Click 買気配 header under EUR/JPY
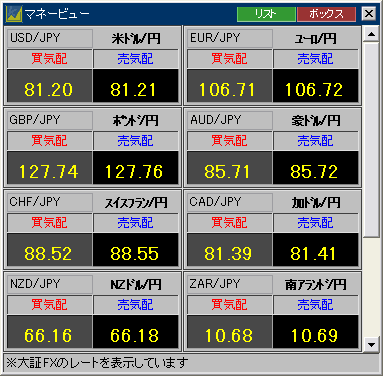Screen dimensions: 383x376 [230, 59]
